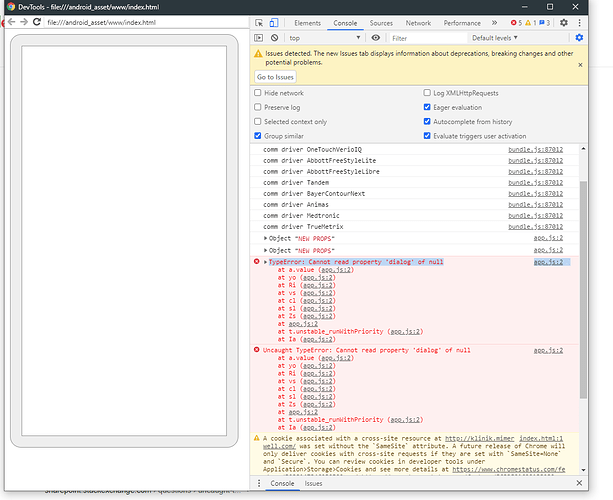This screenshot has height=500, width=613.
Task: Expand the first Object NEW PROPS entry
Action: pyautogui.click(x=265, y=238)
